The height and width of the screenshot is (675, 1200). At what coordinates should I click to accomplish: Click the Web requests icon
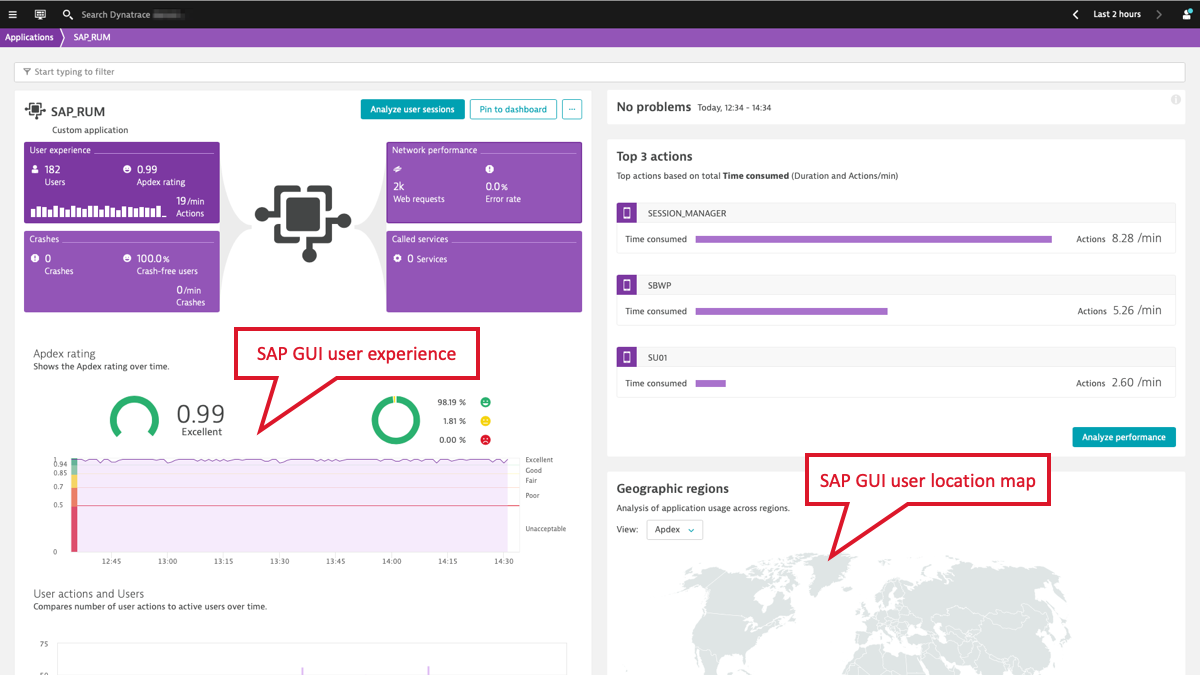click(x=398, y=170)
